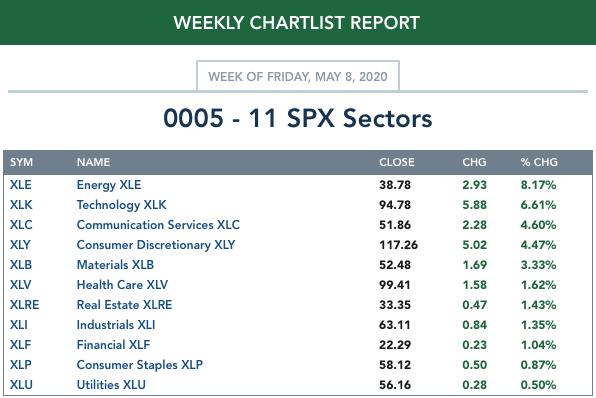Image resolution: width=596 pixels, height=398 pixels.
Task: Click the Week of Friday date box
Action: (298, 76)
